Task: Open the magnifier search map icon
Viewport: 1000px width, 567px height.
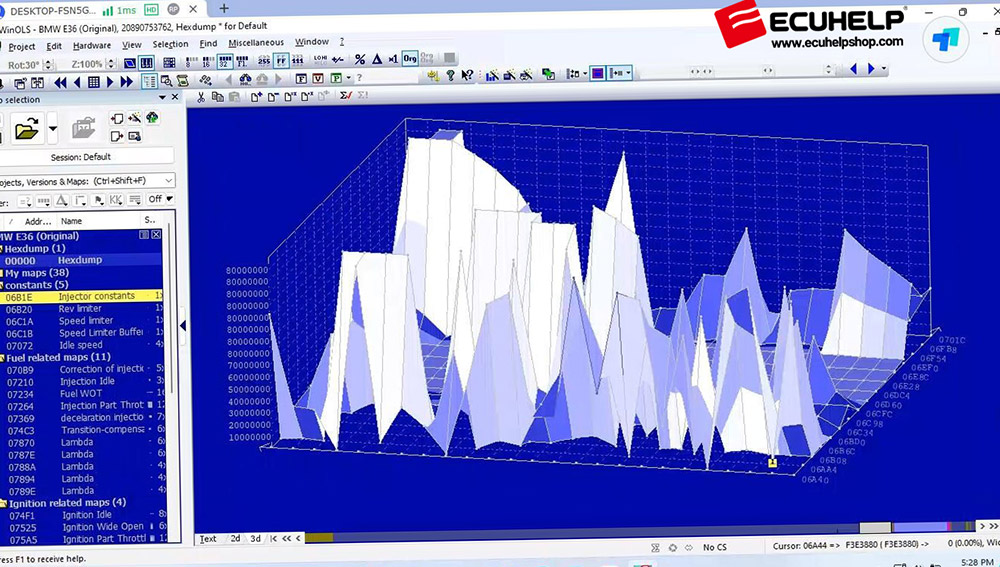Action: (x=166, y=81)
